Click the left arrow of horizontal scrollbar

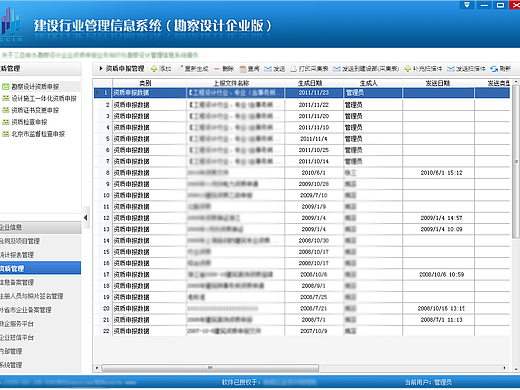[97, 368]
